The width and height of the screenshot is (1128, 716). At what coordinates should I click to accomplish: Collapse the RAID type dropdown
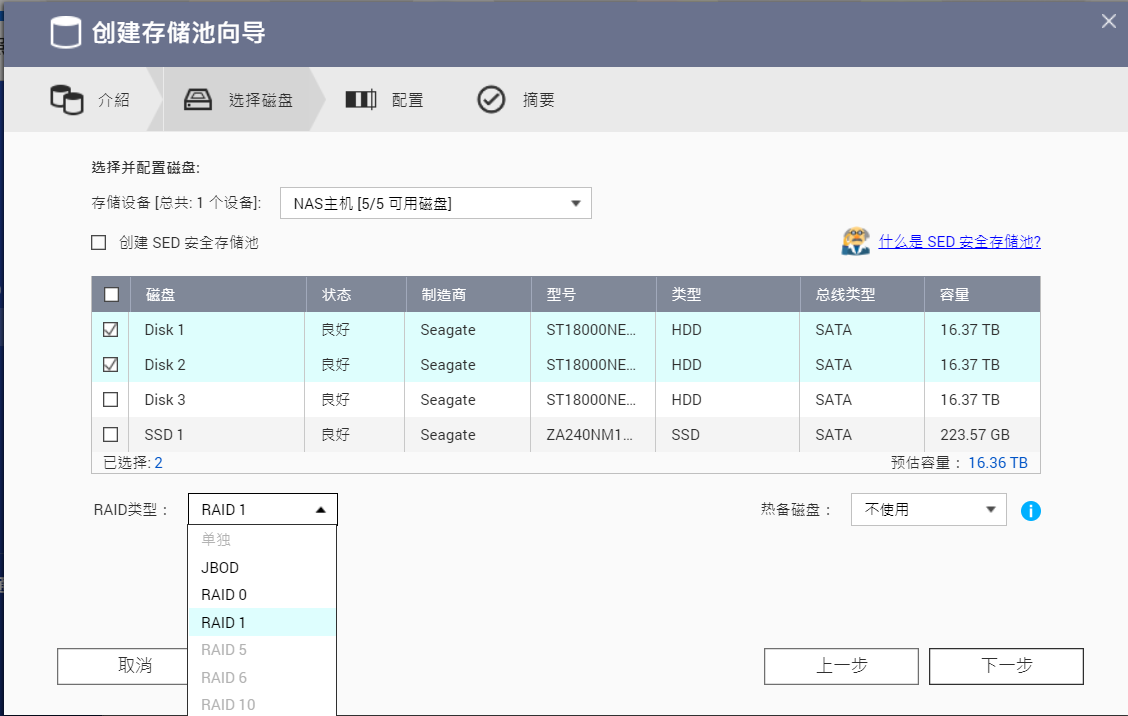263,509
